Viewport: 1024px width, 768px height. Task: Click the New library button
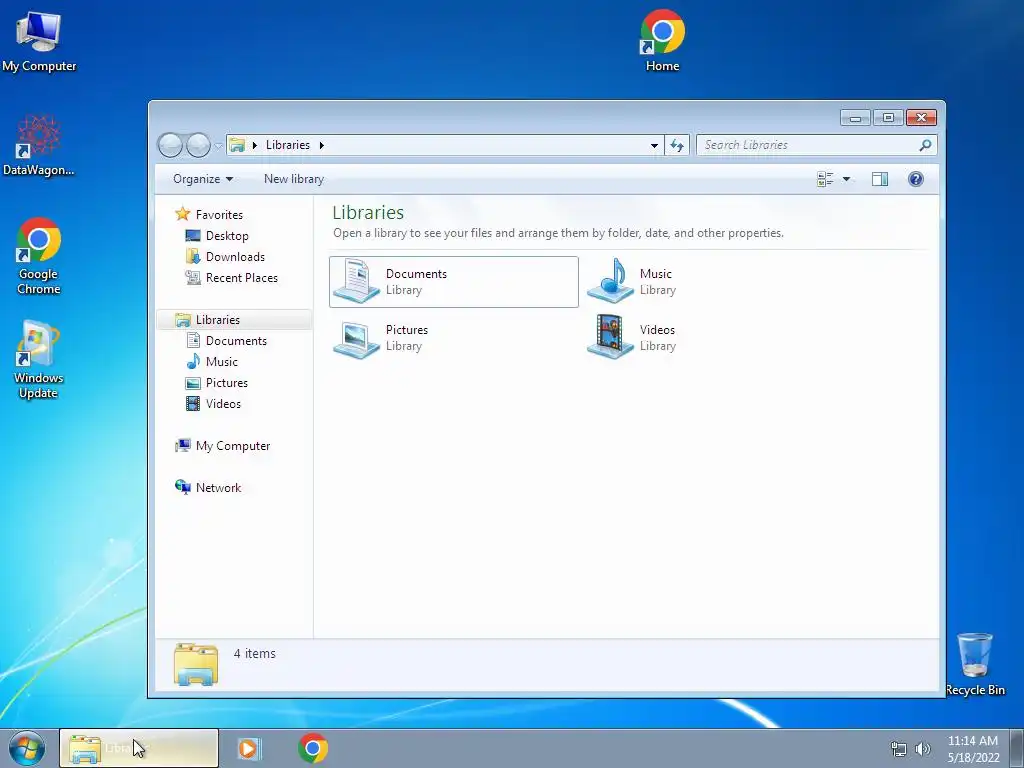pyautogui.click(x=294, y=179)
